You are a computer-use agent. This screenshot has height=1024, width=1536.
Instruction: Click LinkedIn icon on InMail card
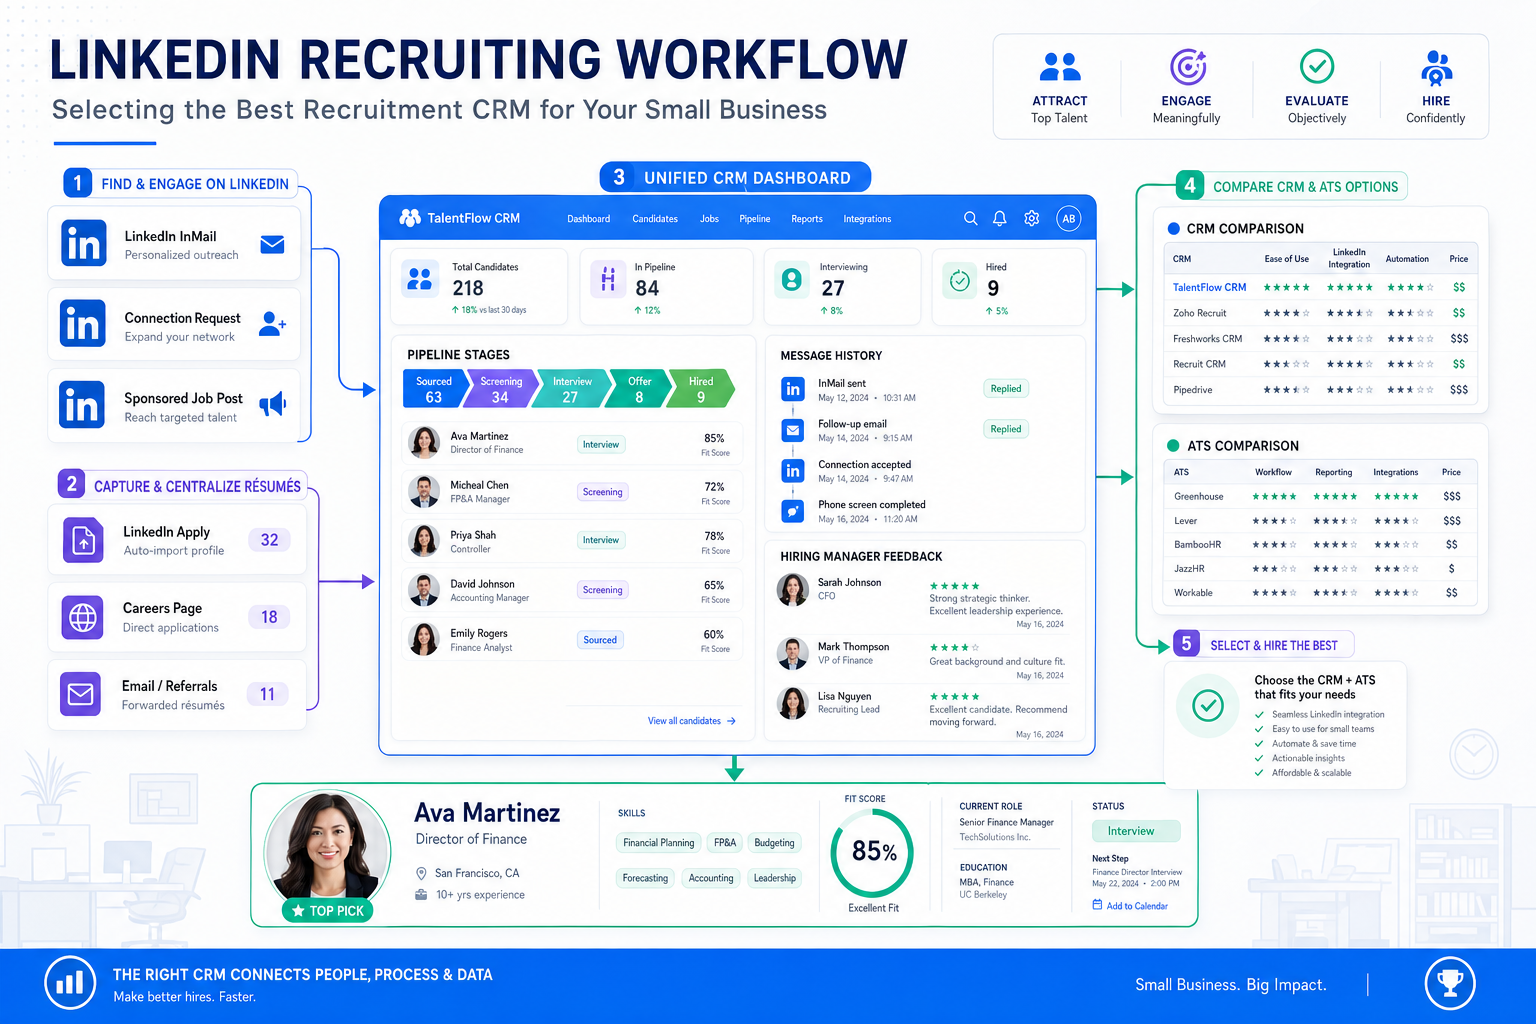[83, 243]
